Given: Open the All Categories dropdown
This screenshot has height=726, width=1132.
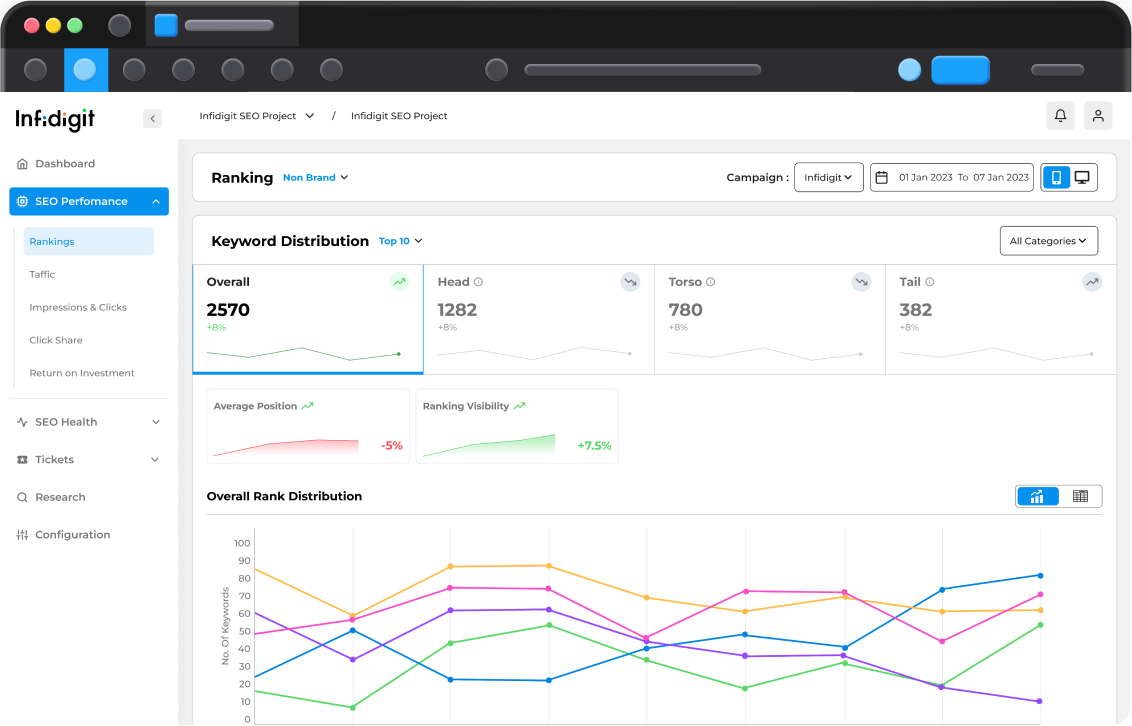Looking at the screenshot, I should [x=1048, y=241].
